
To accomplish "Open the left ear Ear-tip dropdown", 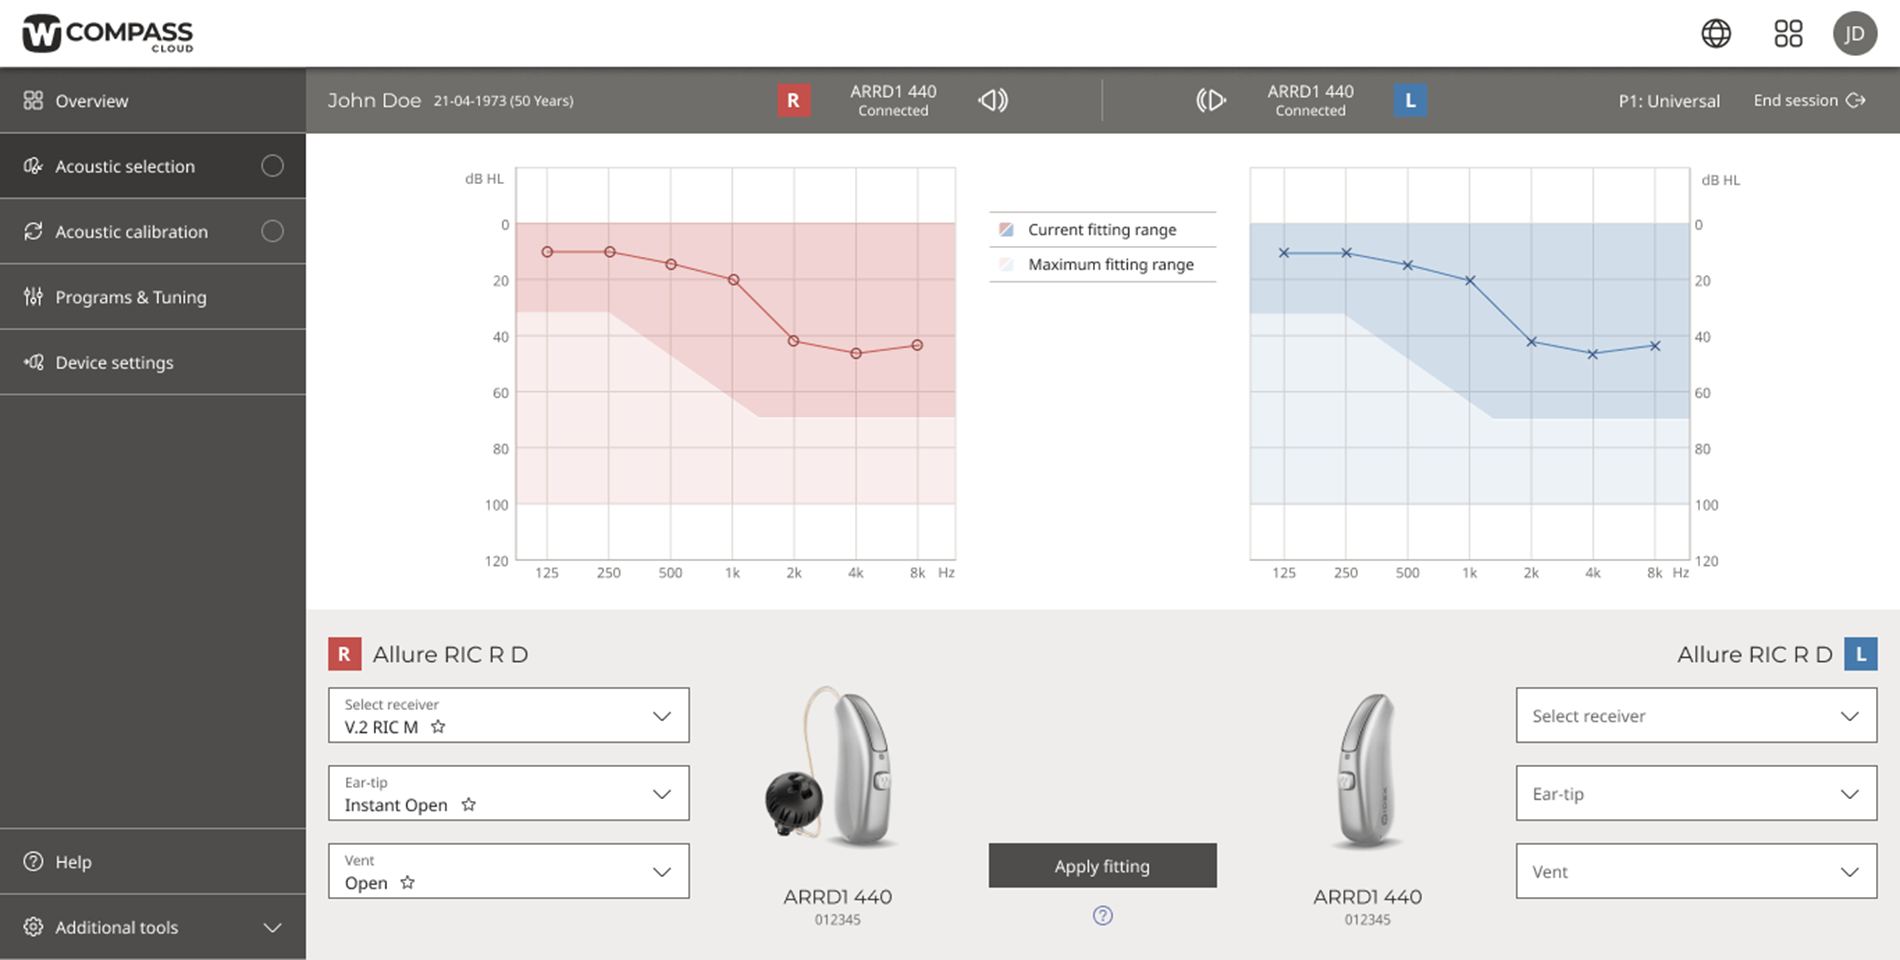I will tap(1695, 793).
